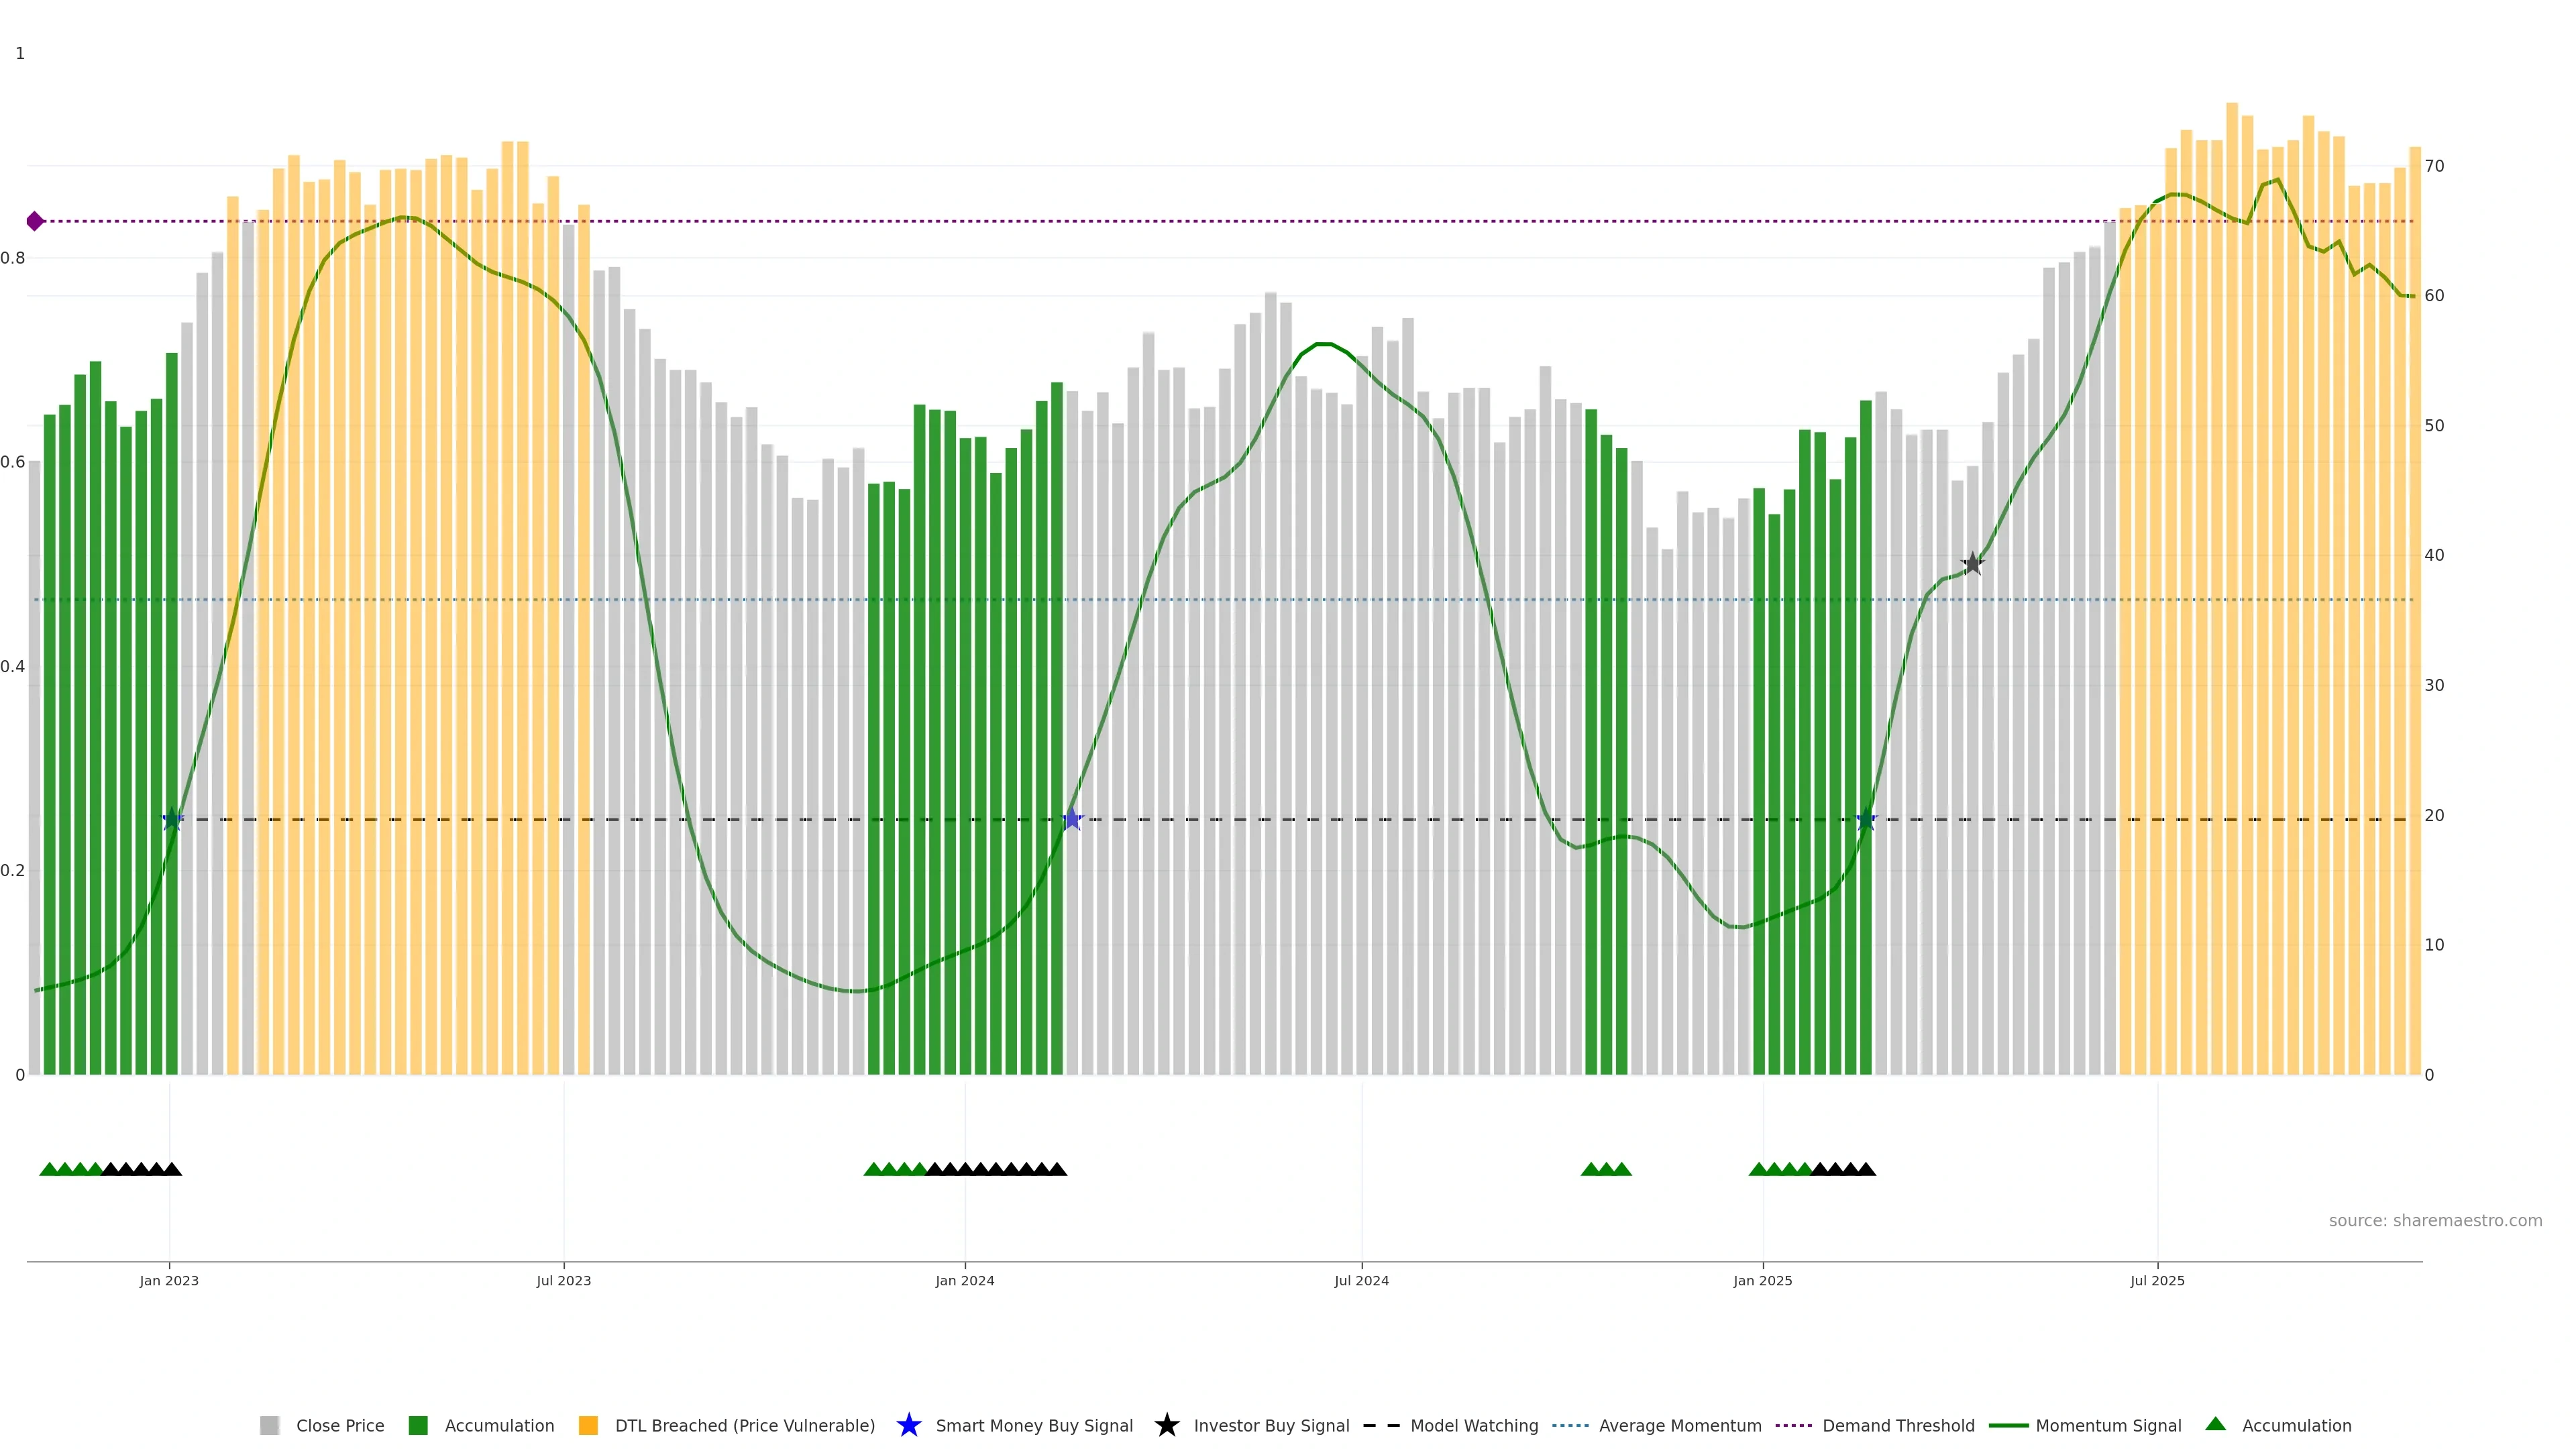Viewport: 2576px width, 1449px height.
Task: Toggle the Model Watching legend entry
Action: pos(1473,1425)
